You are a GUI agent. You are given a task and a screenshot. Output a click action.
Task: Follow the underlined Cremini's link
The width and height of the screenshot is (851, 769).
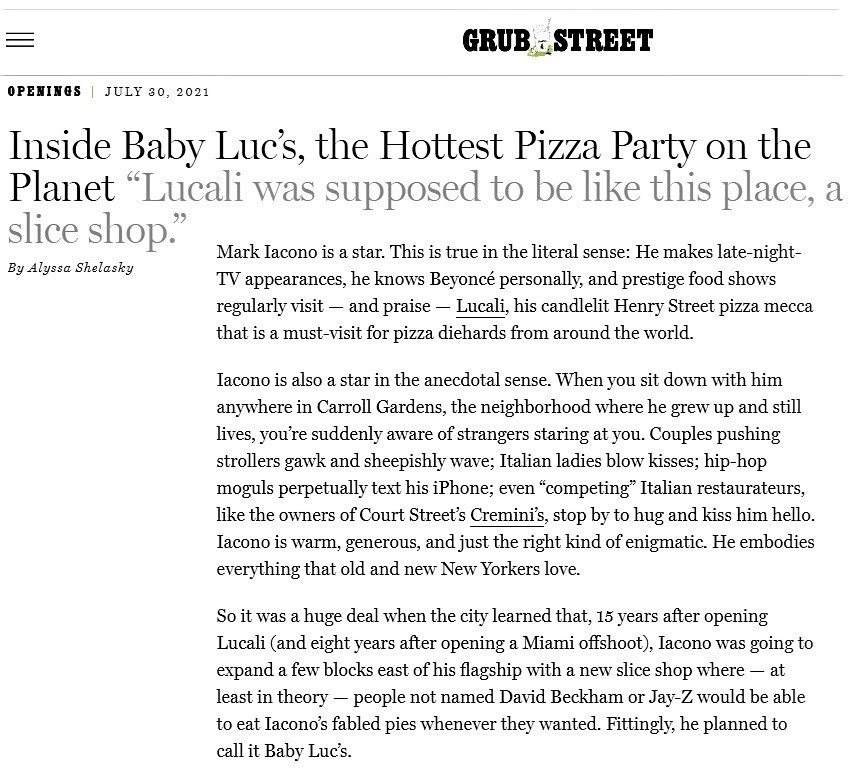tap(507, 516)
